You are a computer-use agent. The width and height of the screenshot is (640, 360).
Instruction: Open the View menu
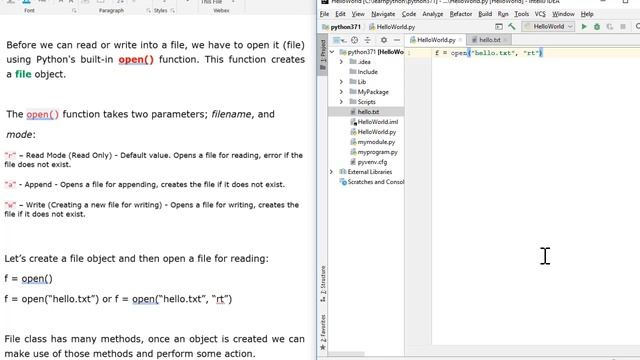(358, 14)
